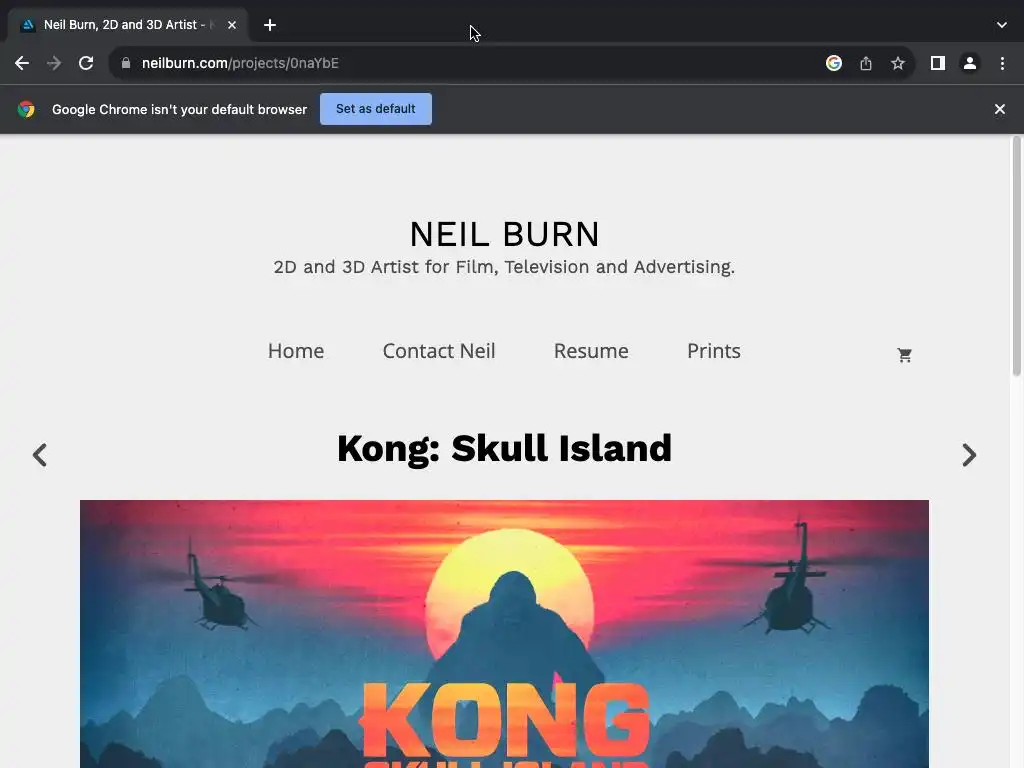Expand the tab search dropdown arrow
Image resolution: width=1024 pixels, height=768 pixels.
tap(1002, 25)
